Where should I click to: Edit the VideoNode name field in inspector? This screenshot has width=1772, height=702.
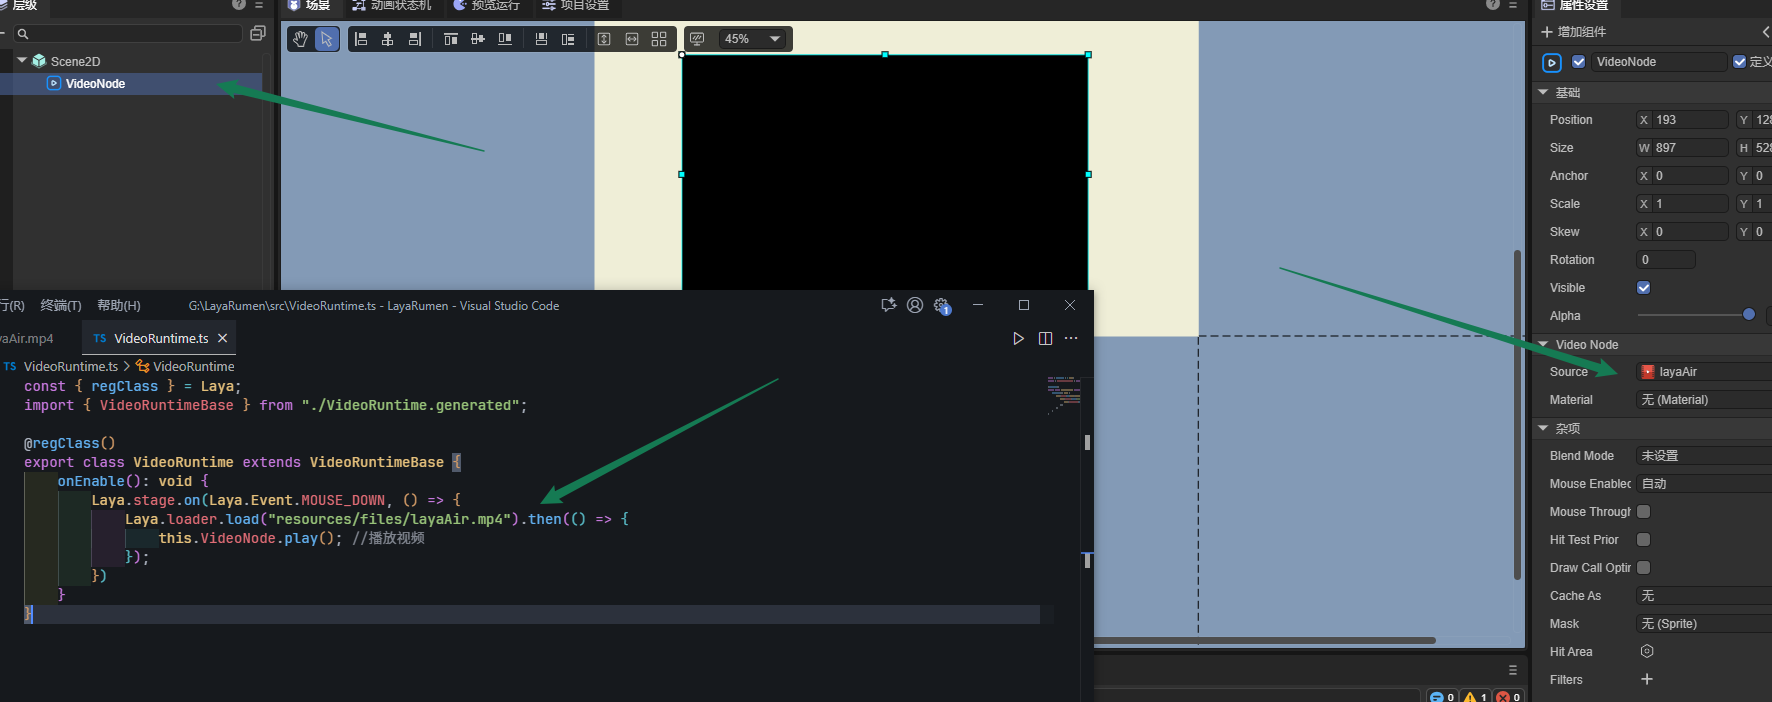tap(1659, 62)
